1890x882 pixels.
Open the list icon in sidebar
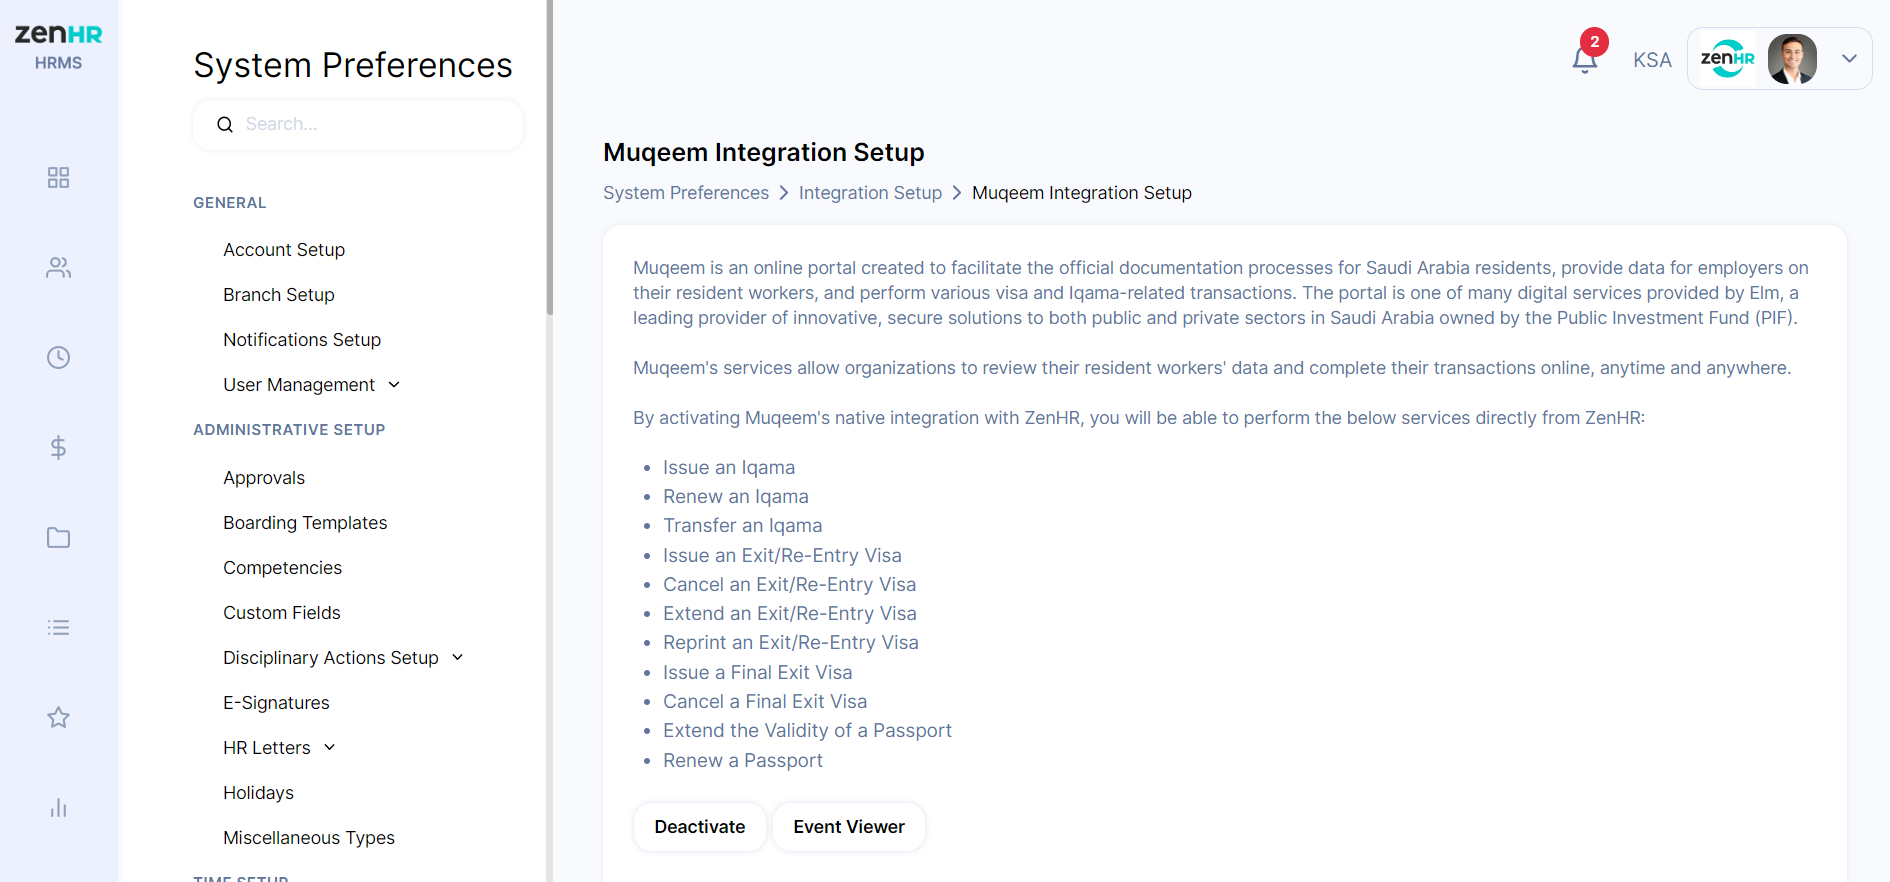[x=58, y=628]
